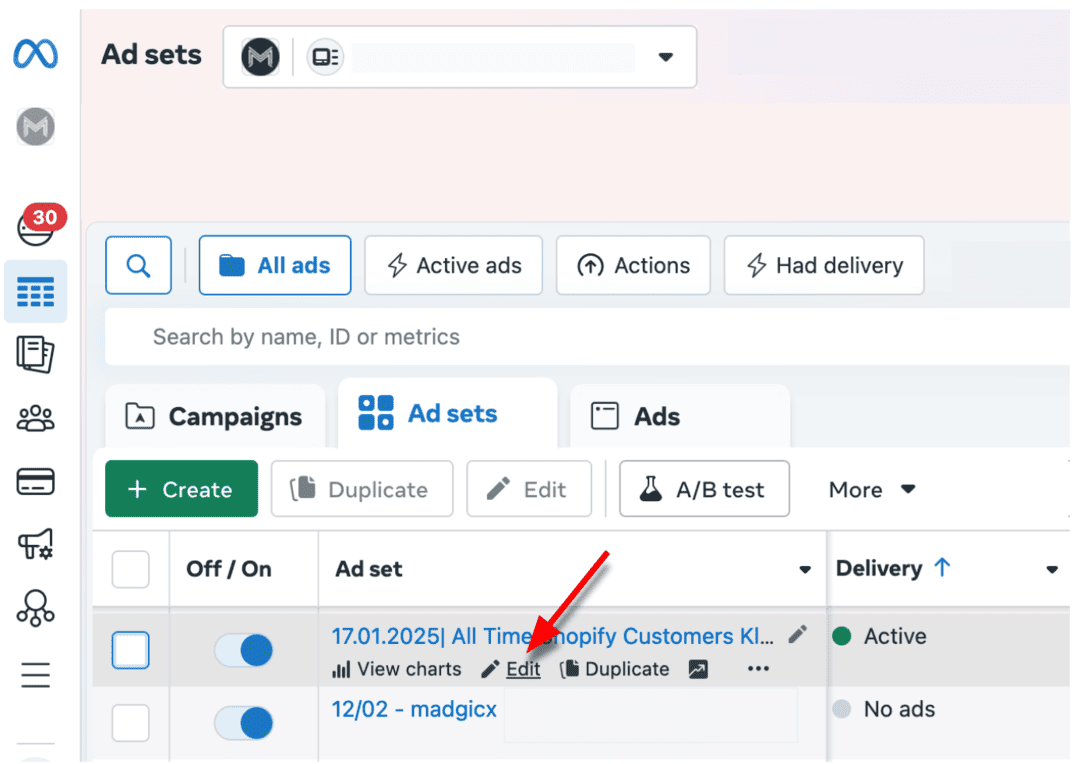
Task: Click the green Create button
Action: click(x=181, y=488)
